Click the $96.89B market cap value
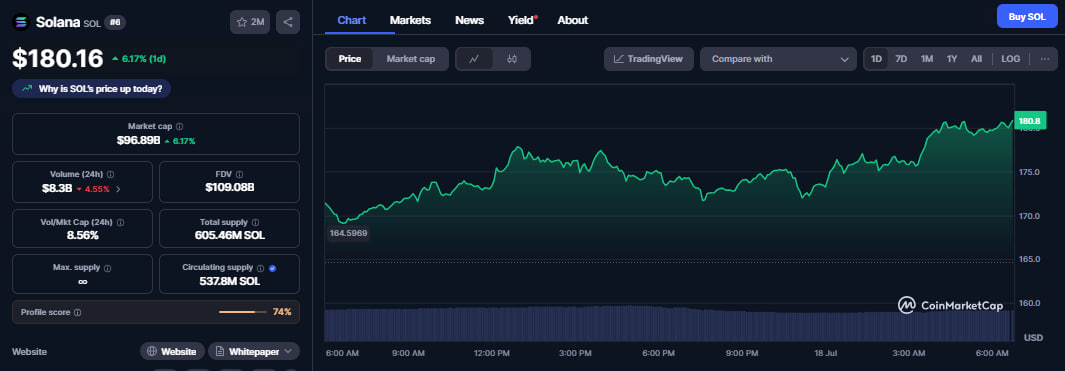The width and height of the screenshot is (1065, 371). (139, 141)
